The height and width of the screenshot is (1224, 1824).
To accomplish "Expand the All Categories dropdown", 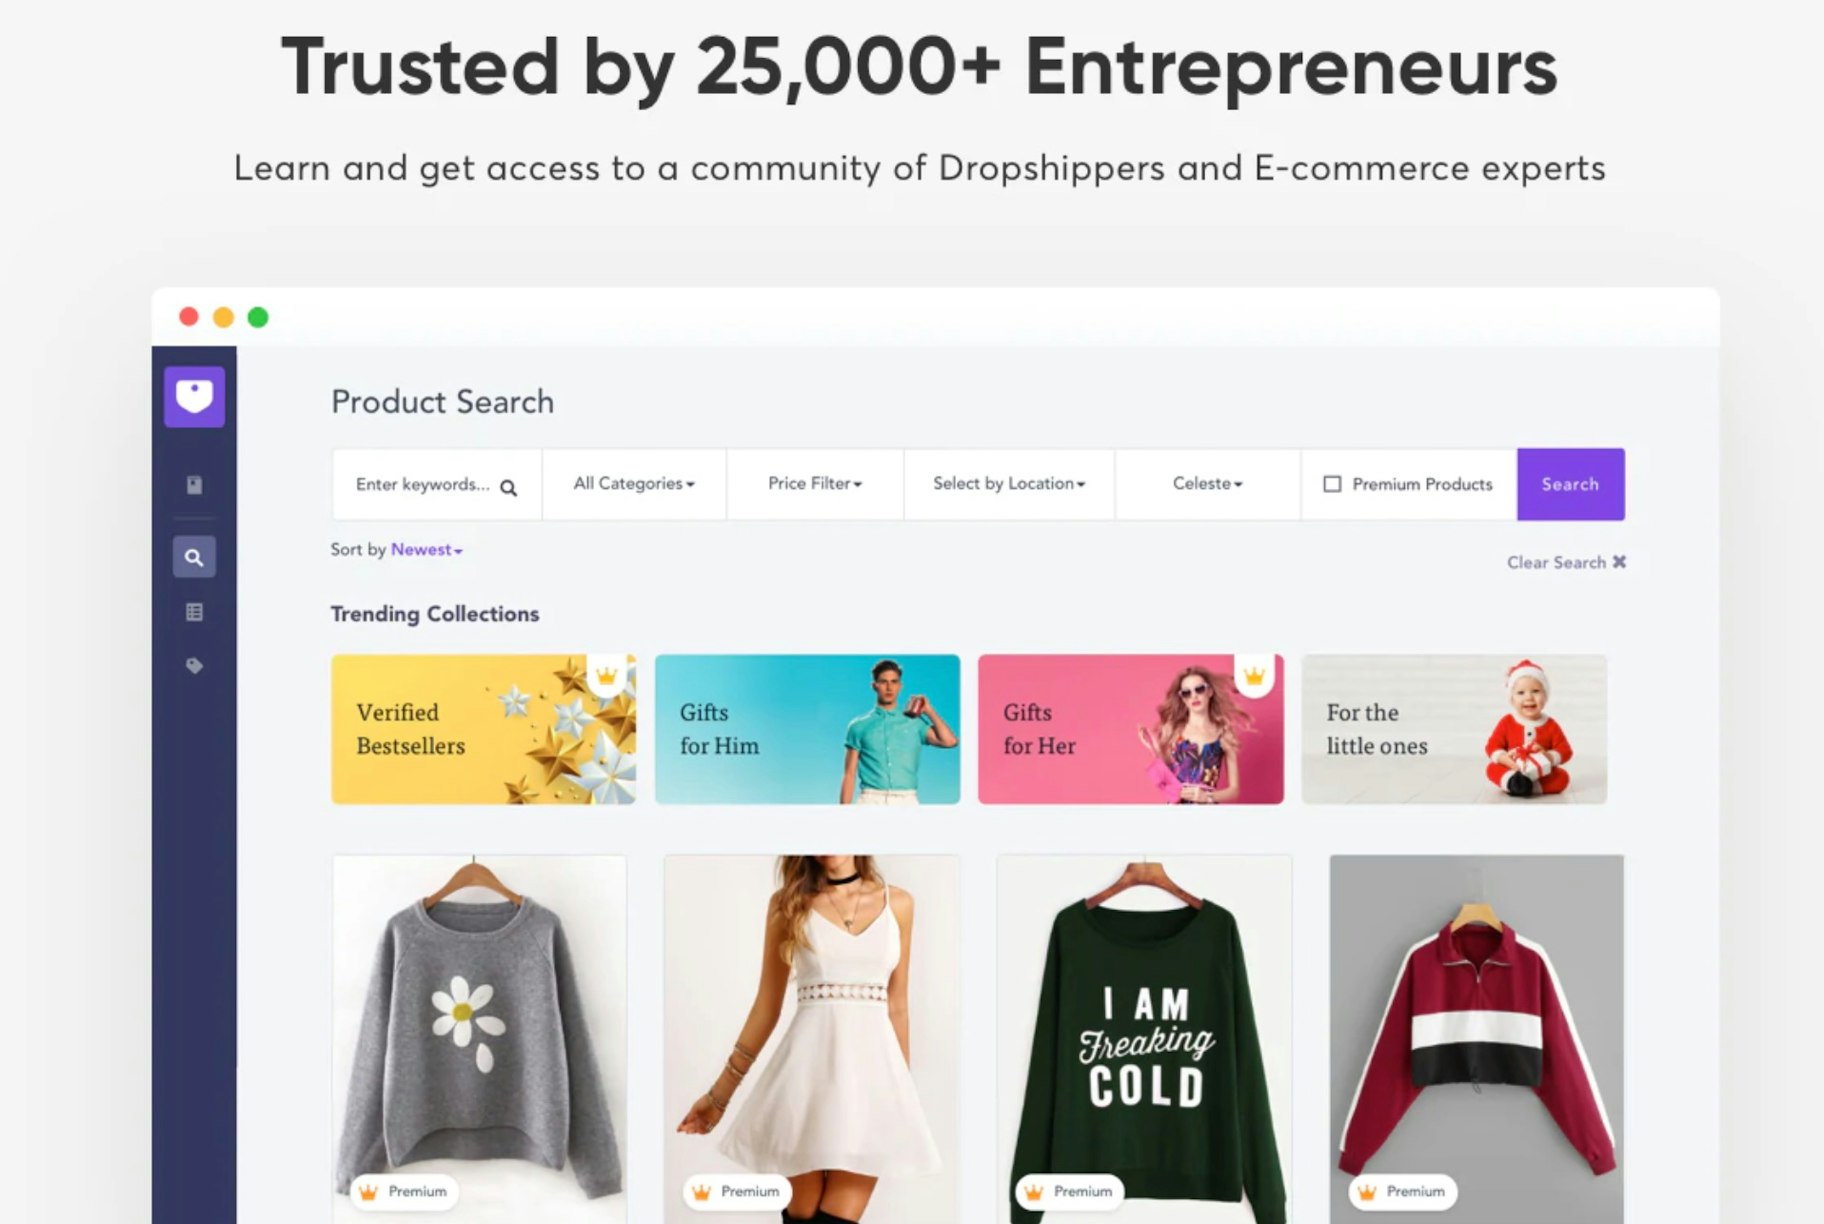I will [634, 484].
